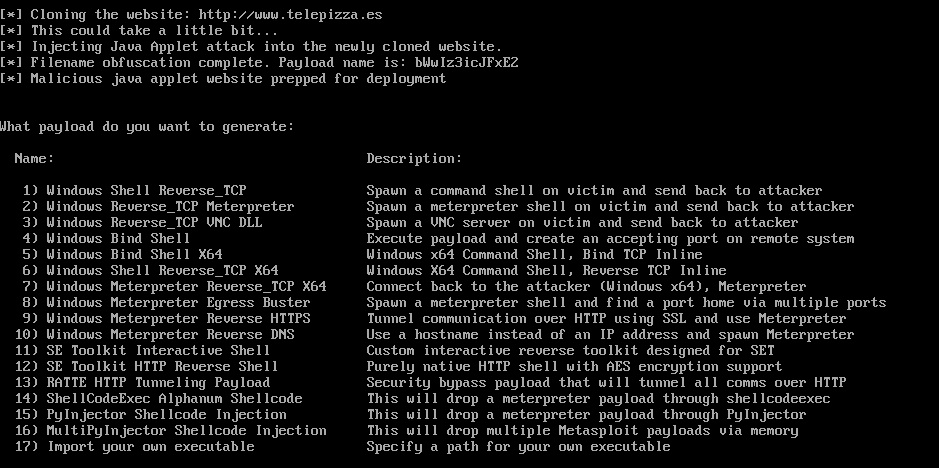Click the Description column header

[x=414, y=159]
